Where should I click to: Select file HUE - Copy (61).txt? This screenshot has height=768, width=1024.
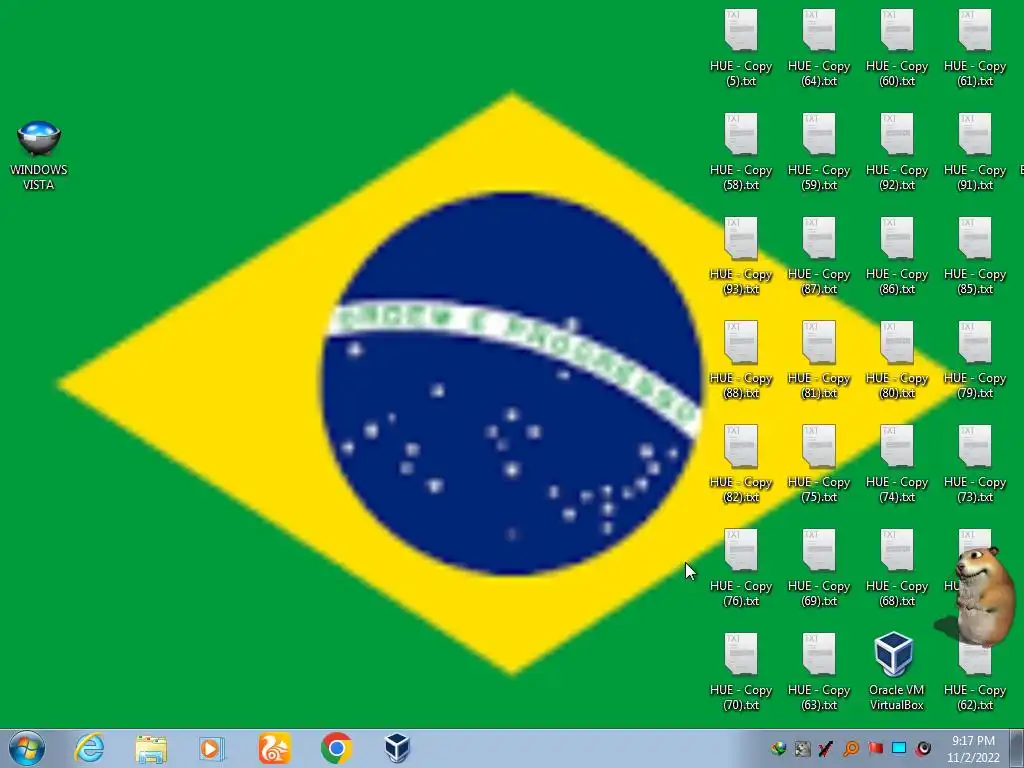click(974, 48)
